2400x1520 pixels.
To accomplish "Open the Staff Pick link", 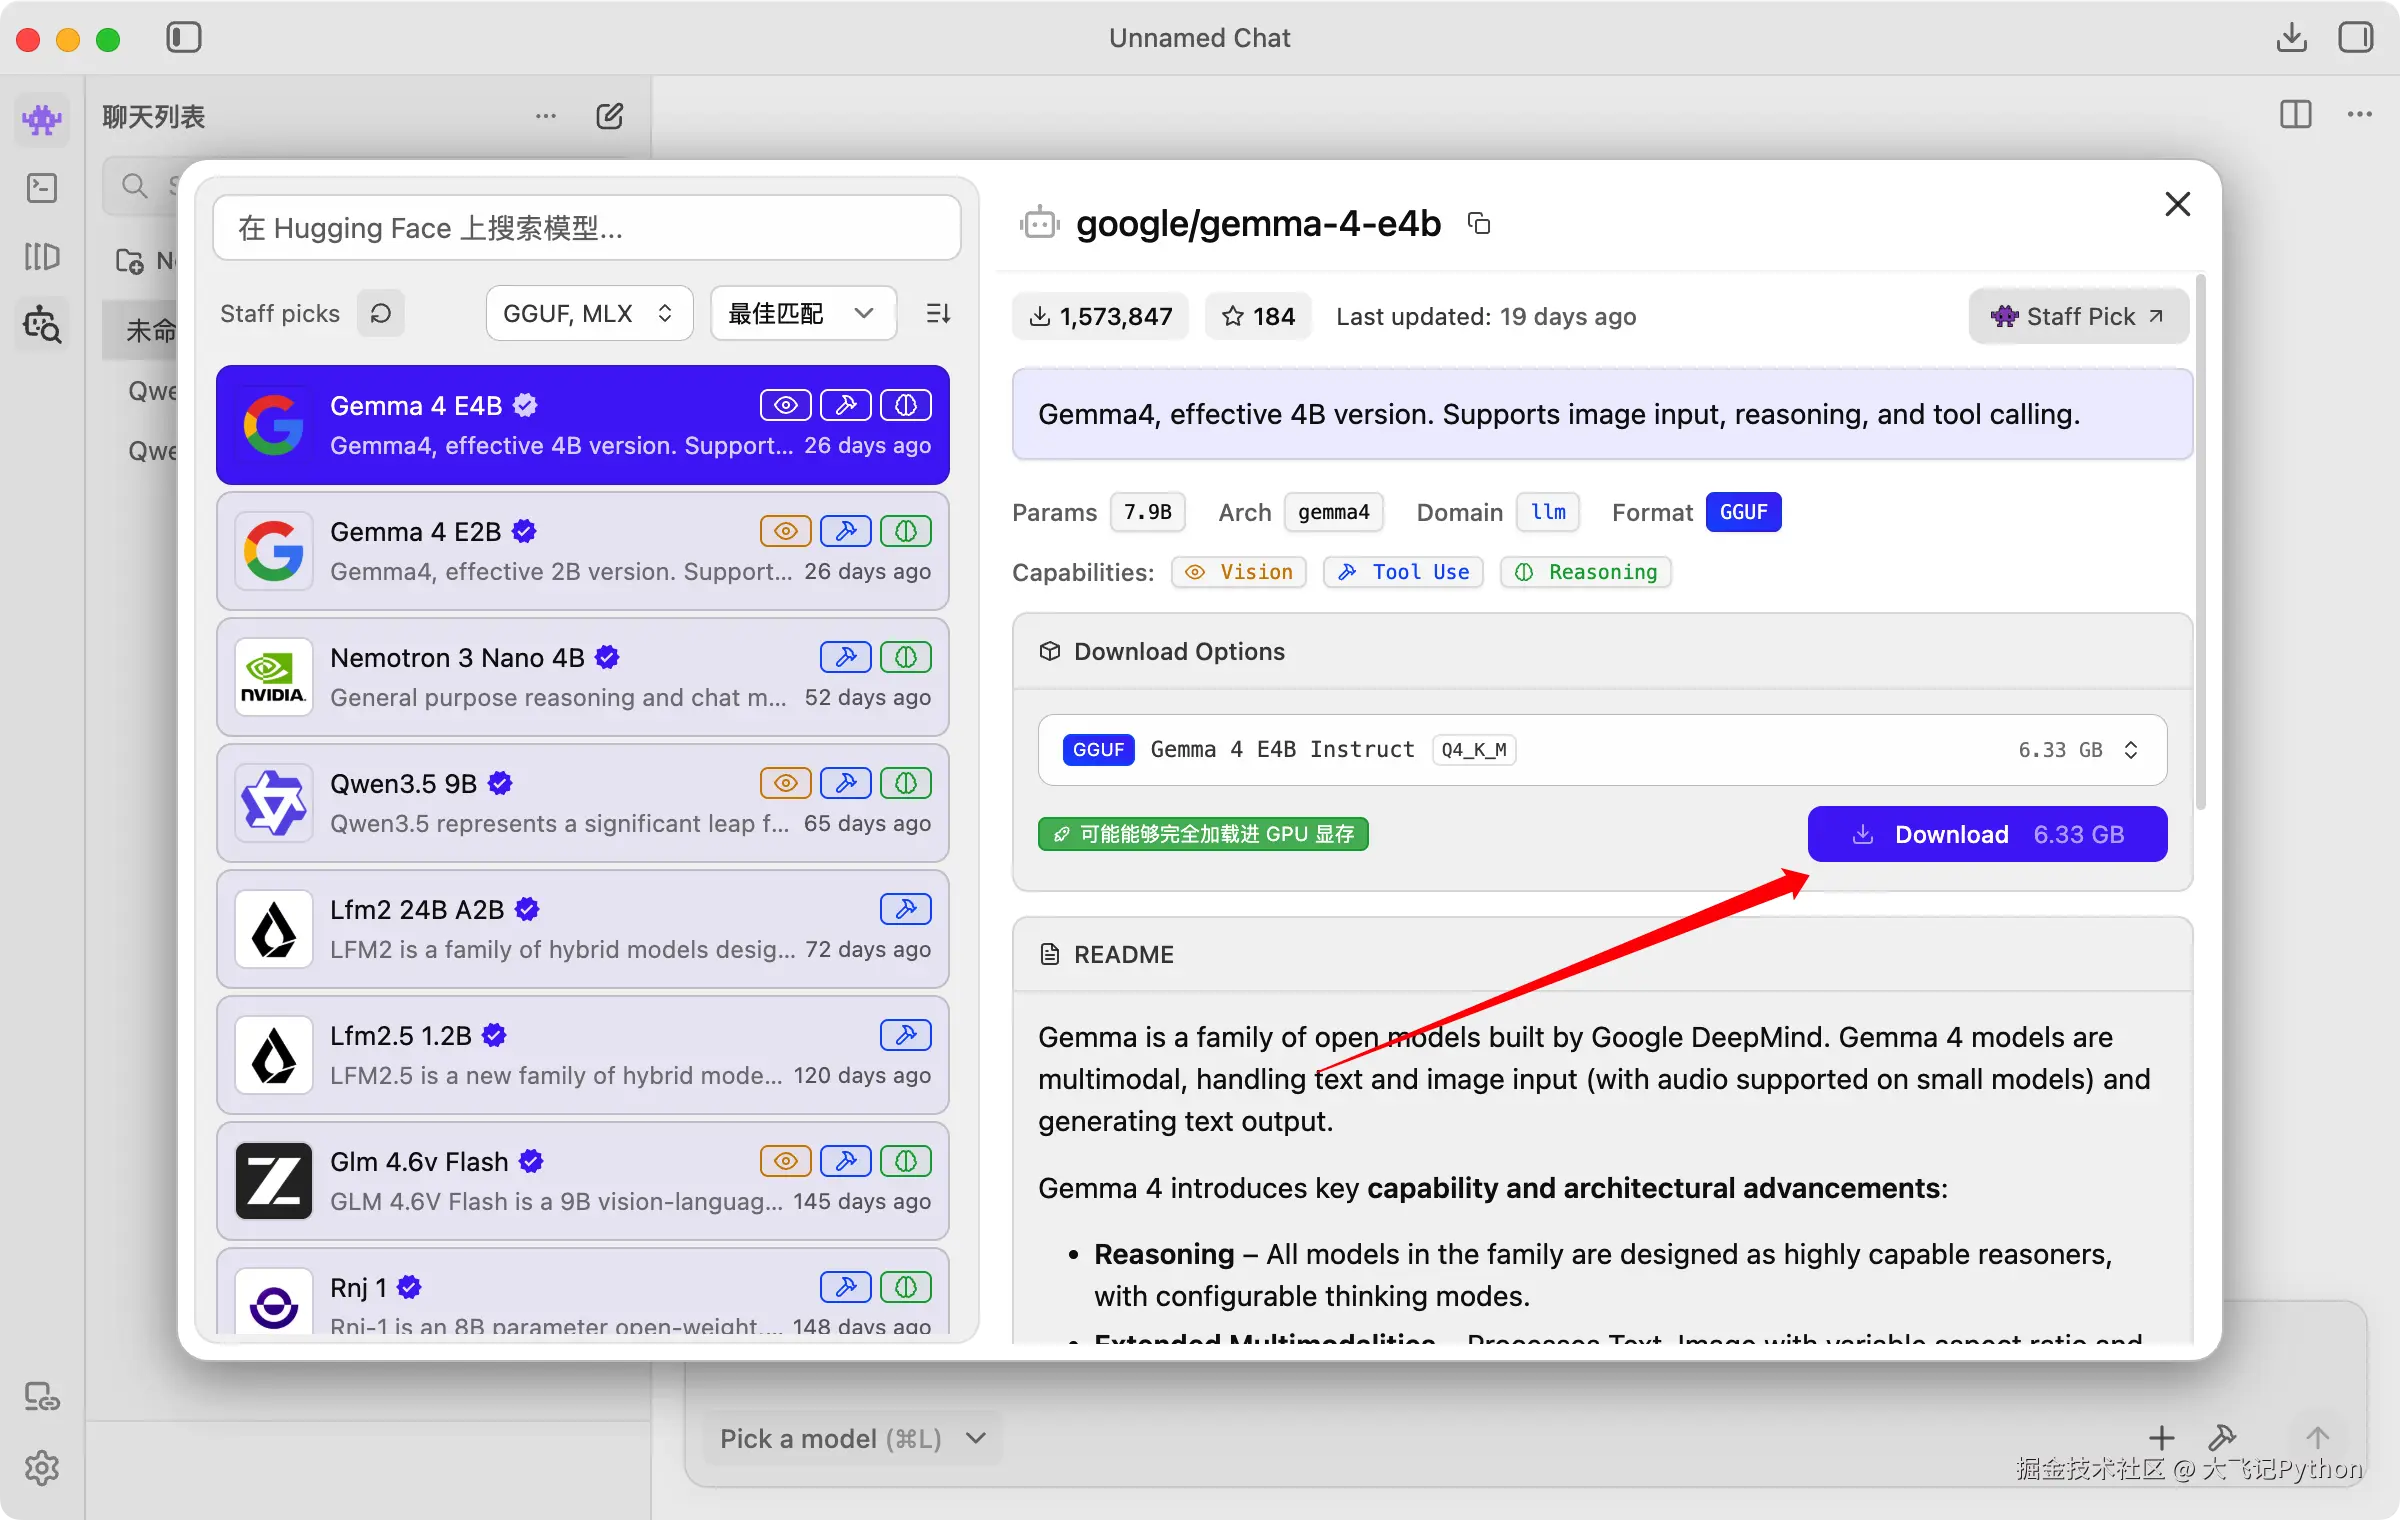I will click(x=2078, y=317).
